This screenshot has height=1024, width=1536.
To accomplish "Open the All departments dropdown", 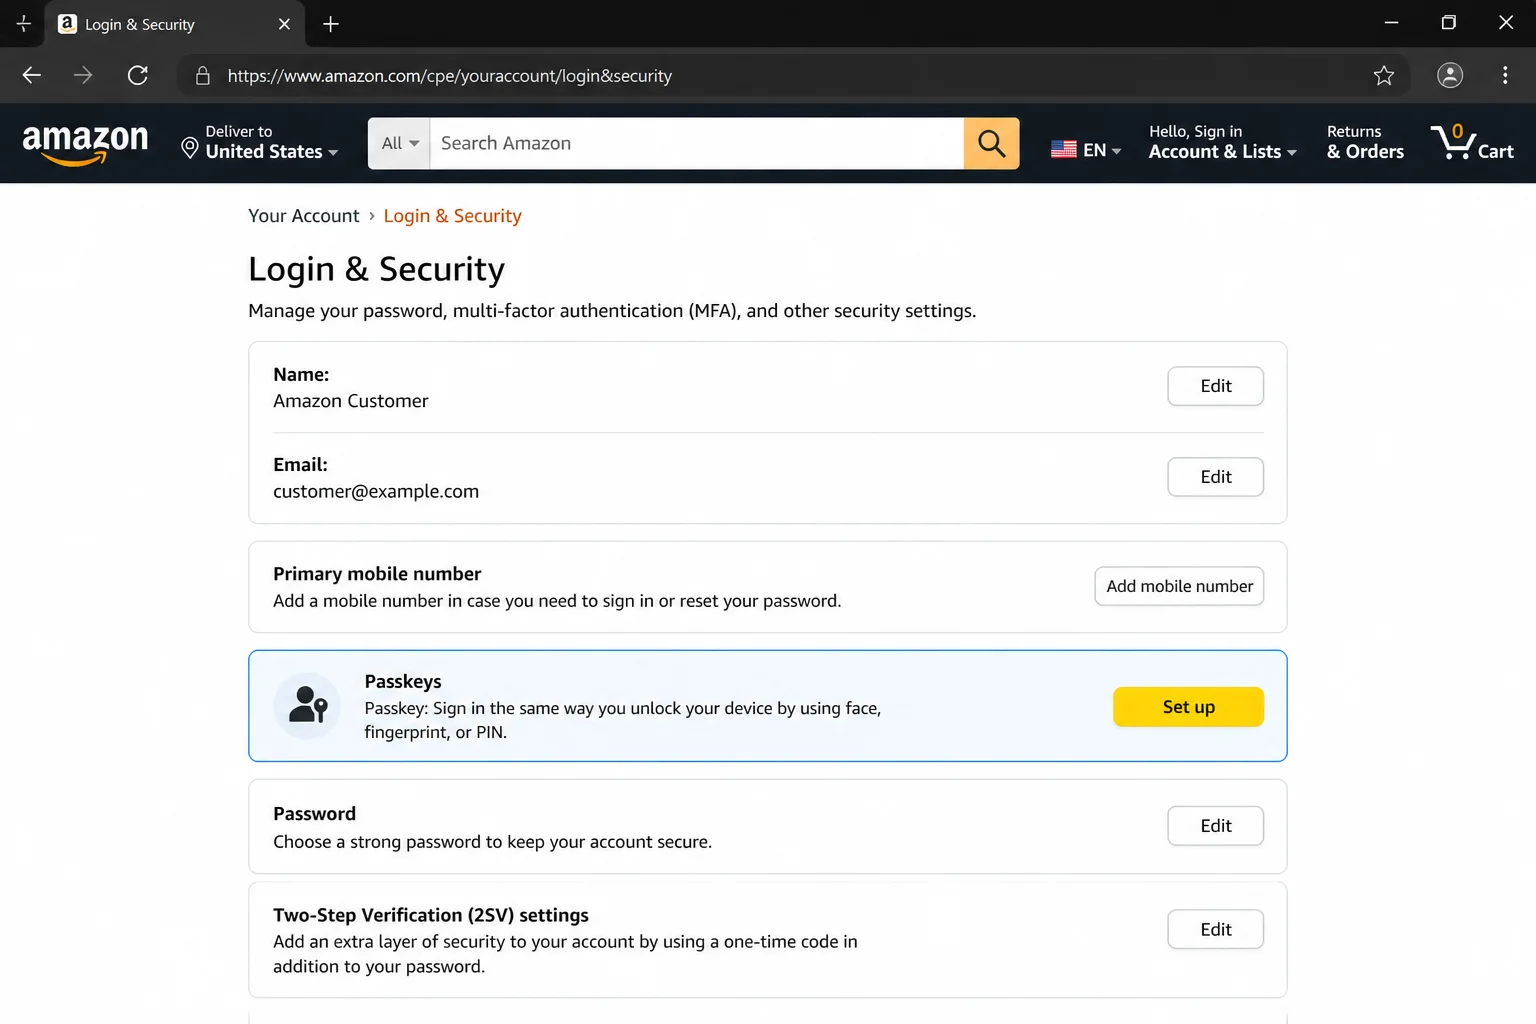I will click(399, 143).
